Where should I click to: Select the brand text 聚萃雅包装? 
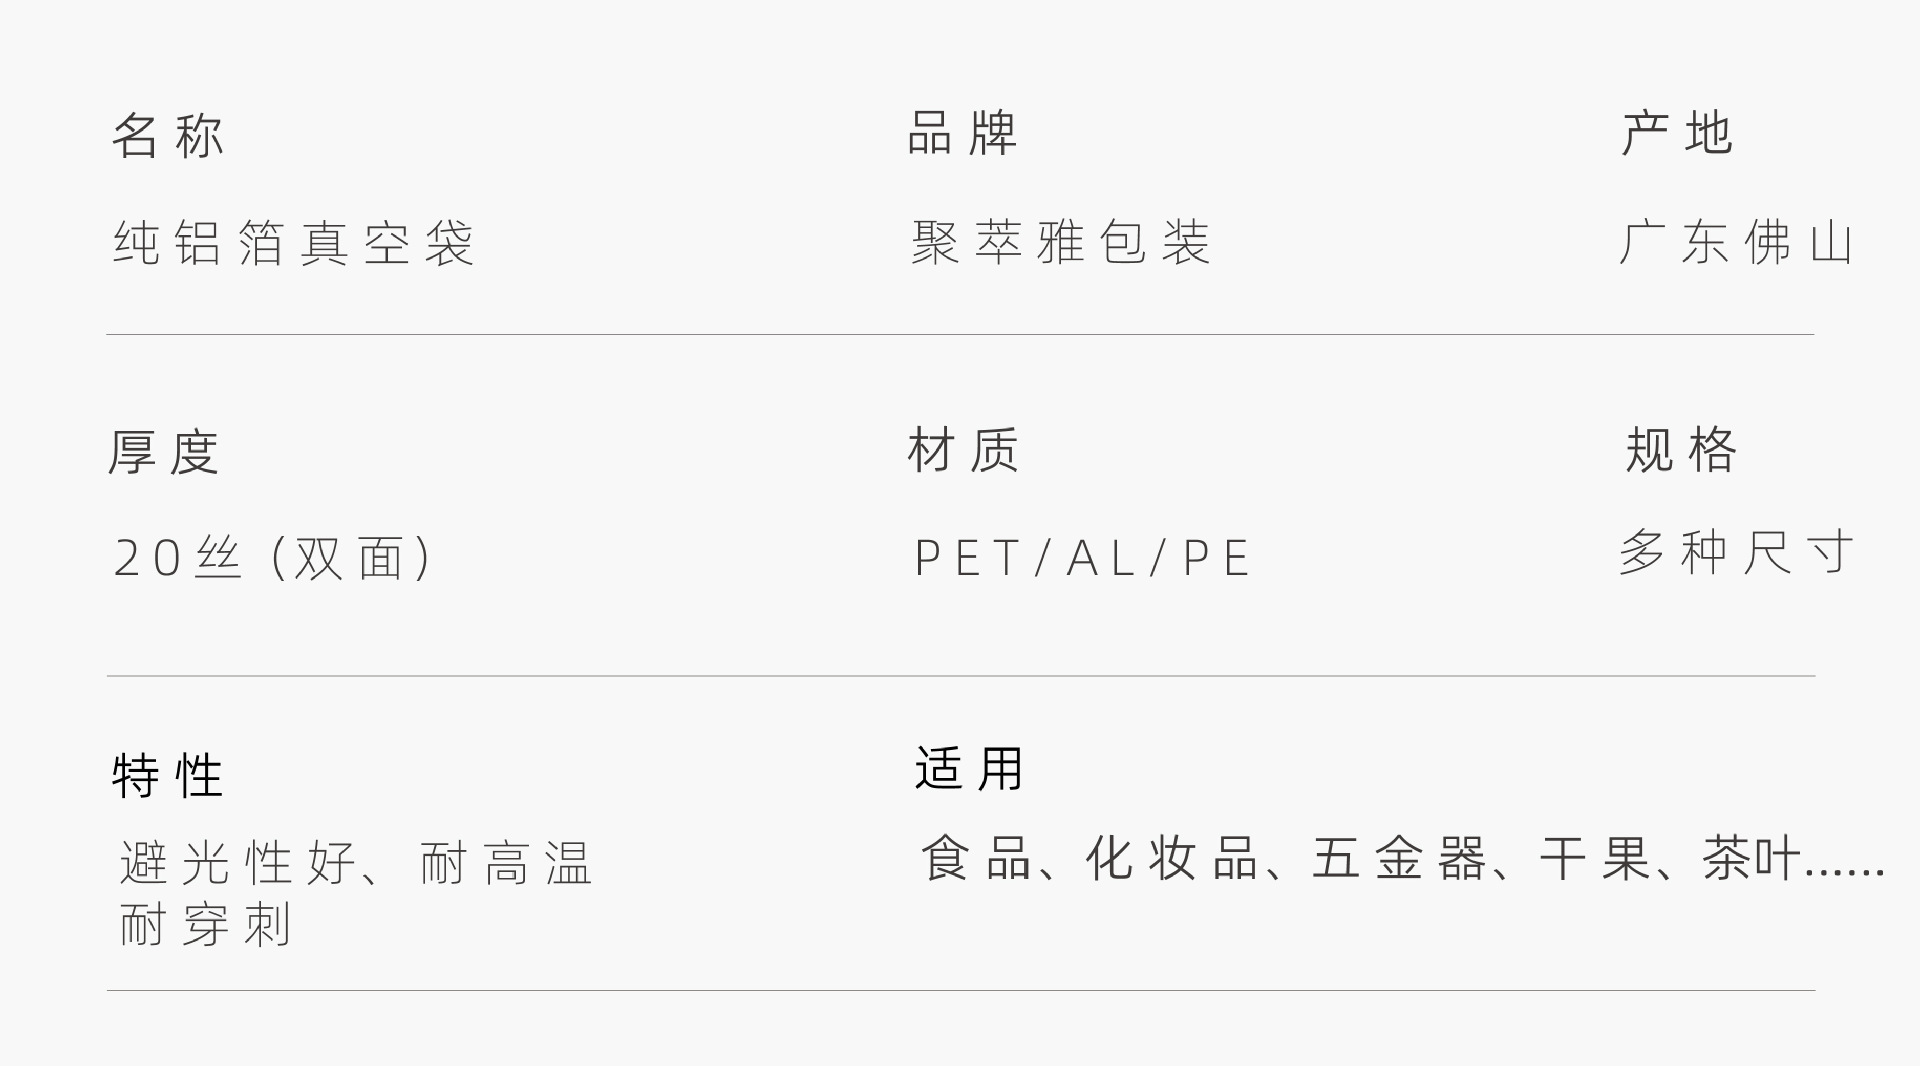point(1061,243)
